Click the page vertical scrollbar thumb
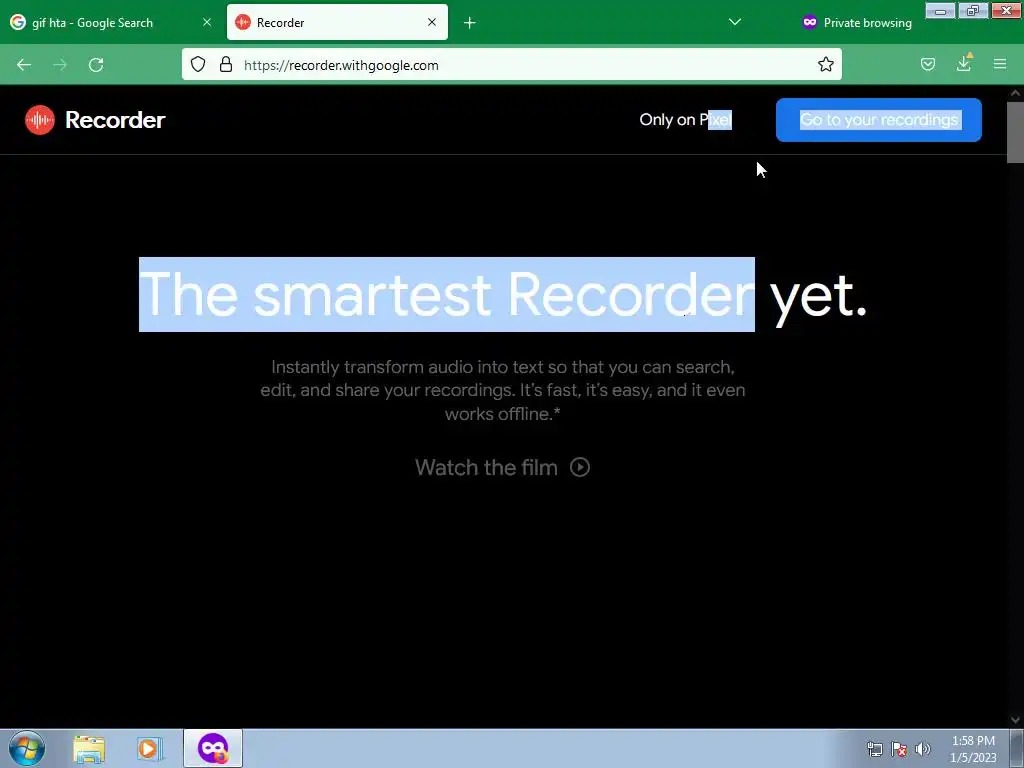 pos(1015,133)
